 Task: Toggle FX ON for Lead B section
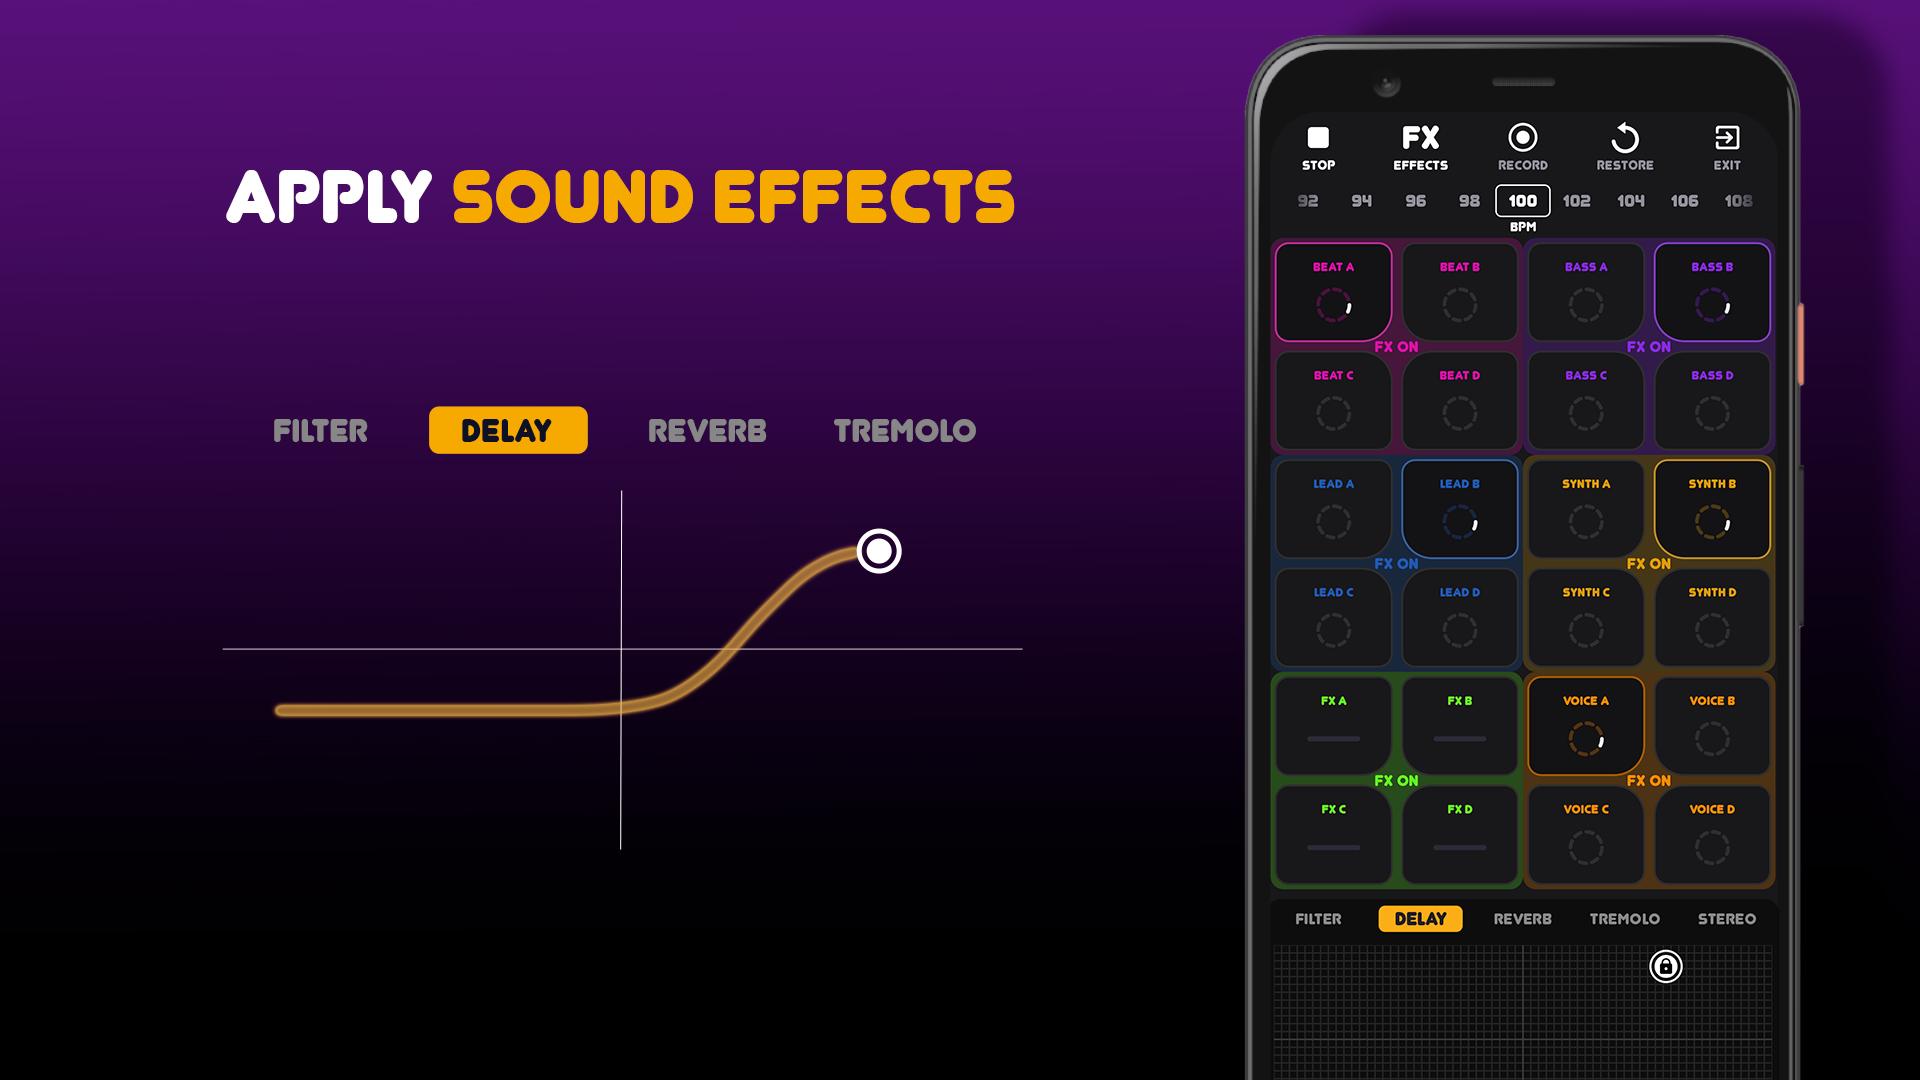(1396, 563)
